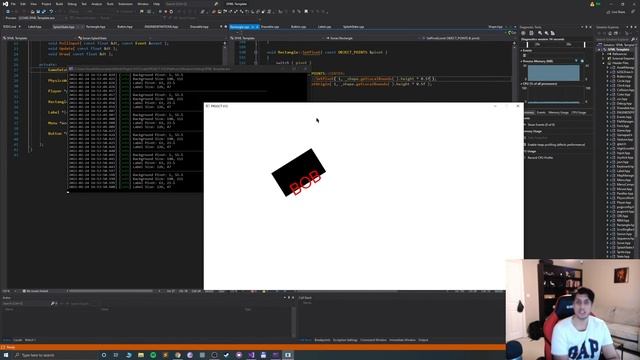Screen dimensions: 640x360
Task: Click the Save All toolbar icon
Action: click(44, 11)
